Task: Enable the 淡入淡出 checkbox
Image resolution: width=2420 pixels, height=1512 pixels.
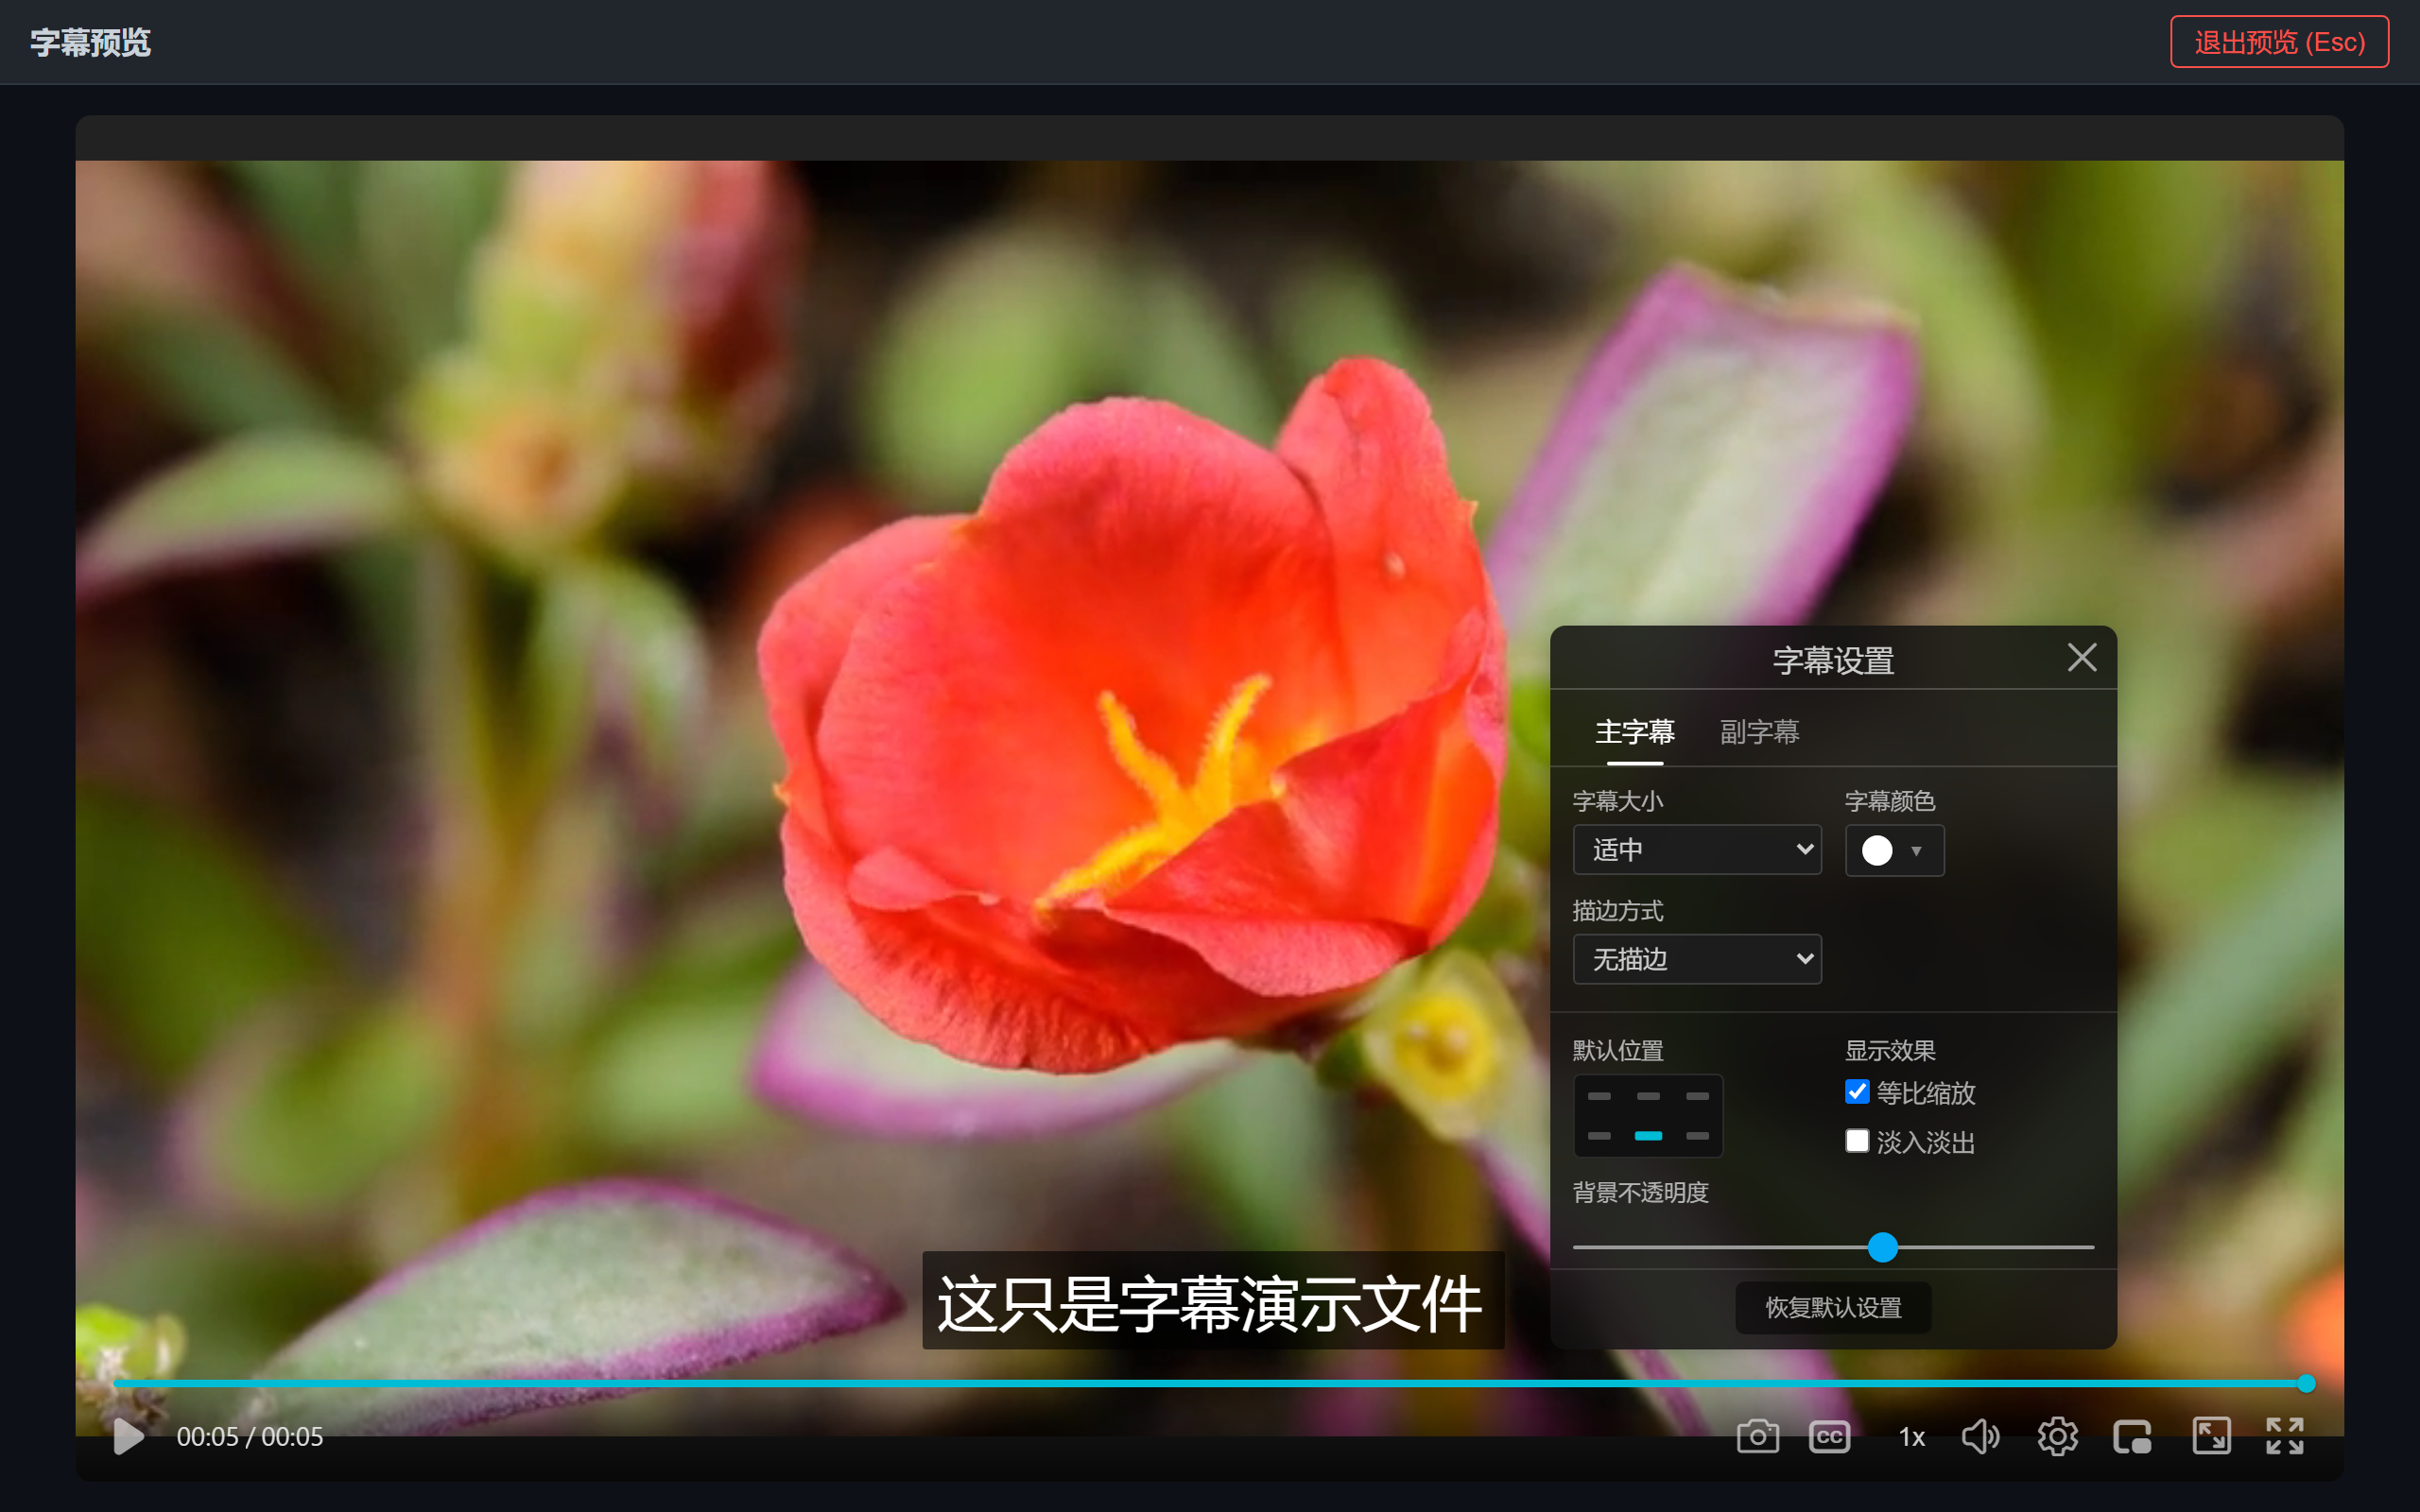Action: [x=1857, y=1140]
